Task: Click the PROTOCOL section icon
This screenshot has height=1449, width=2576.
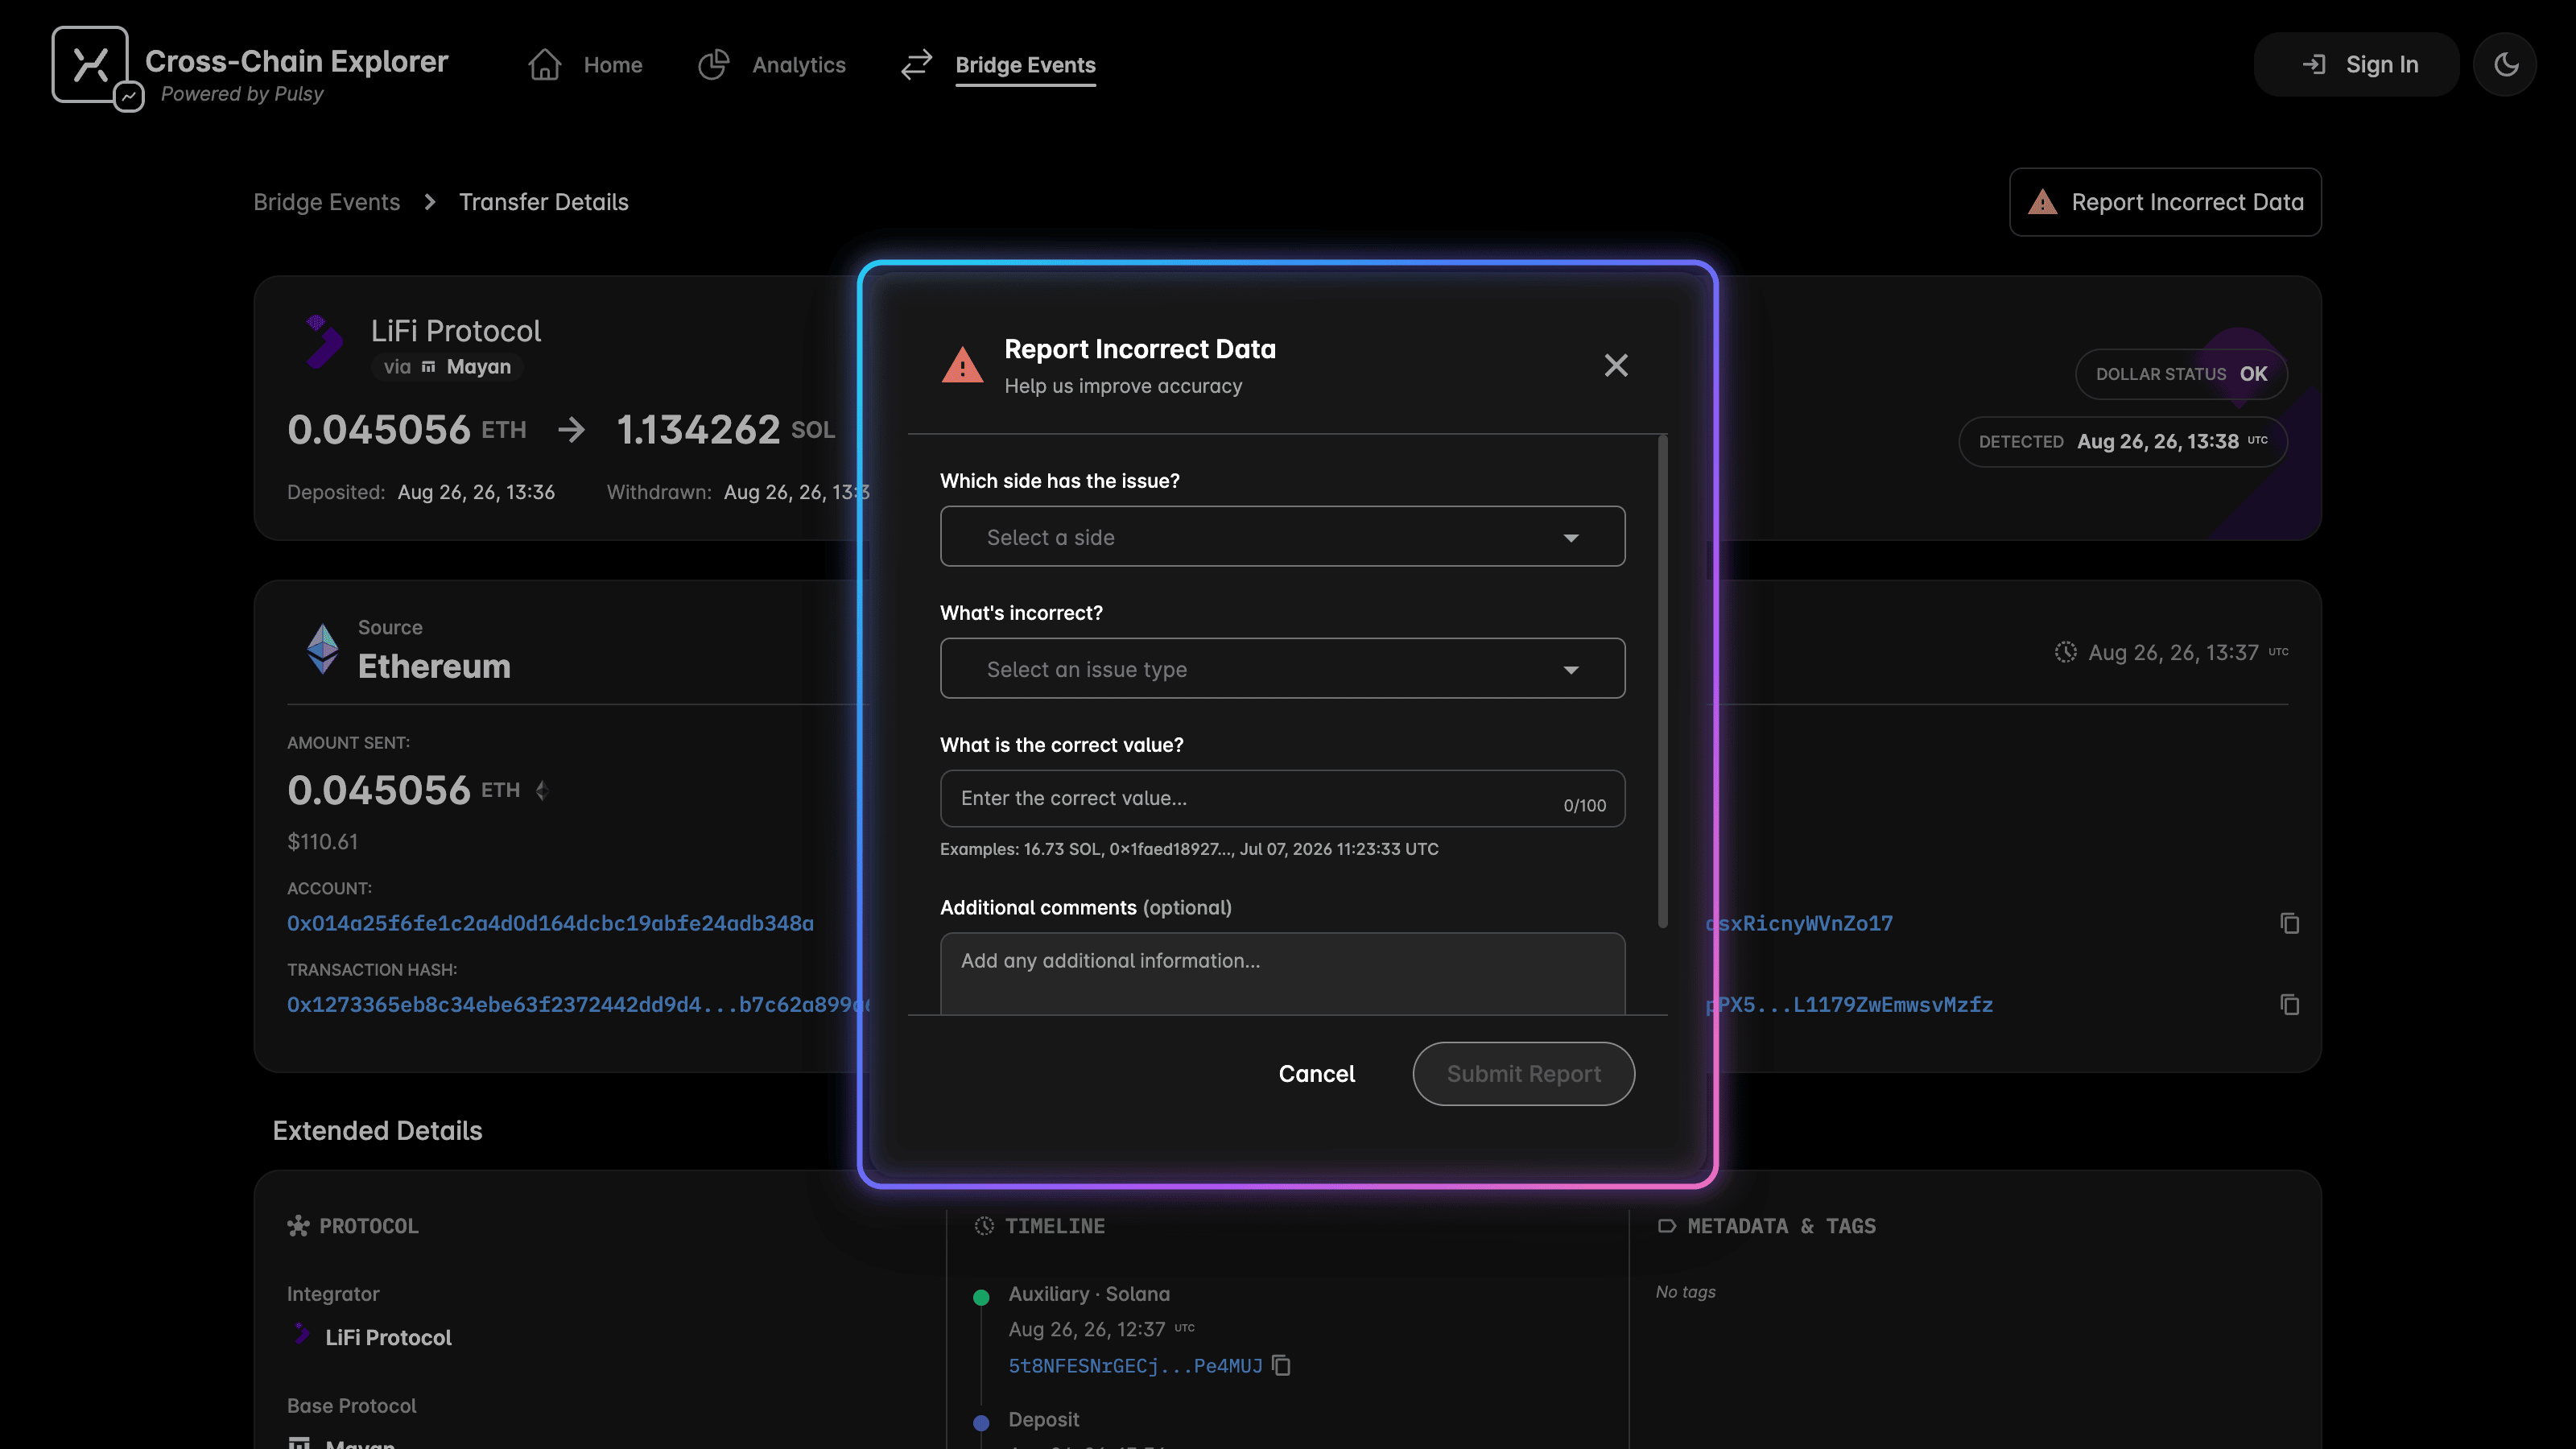Action: (298, 1226)
